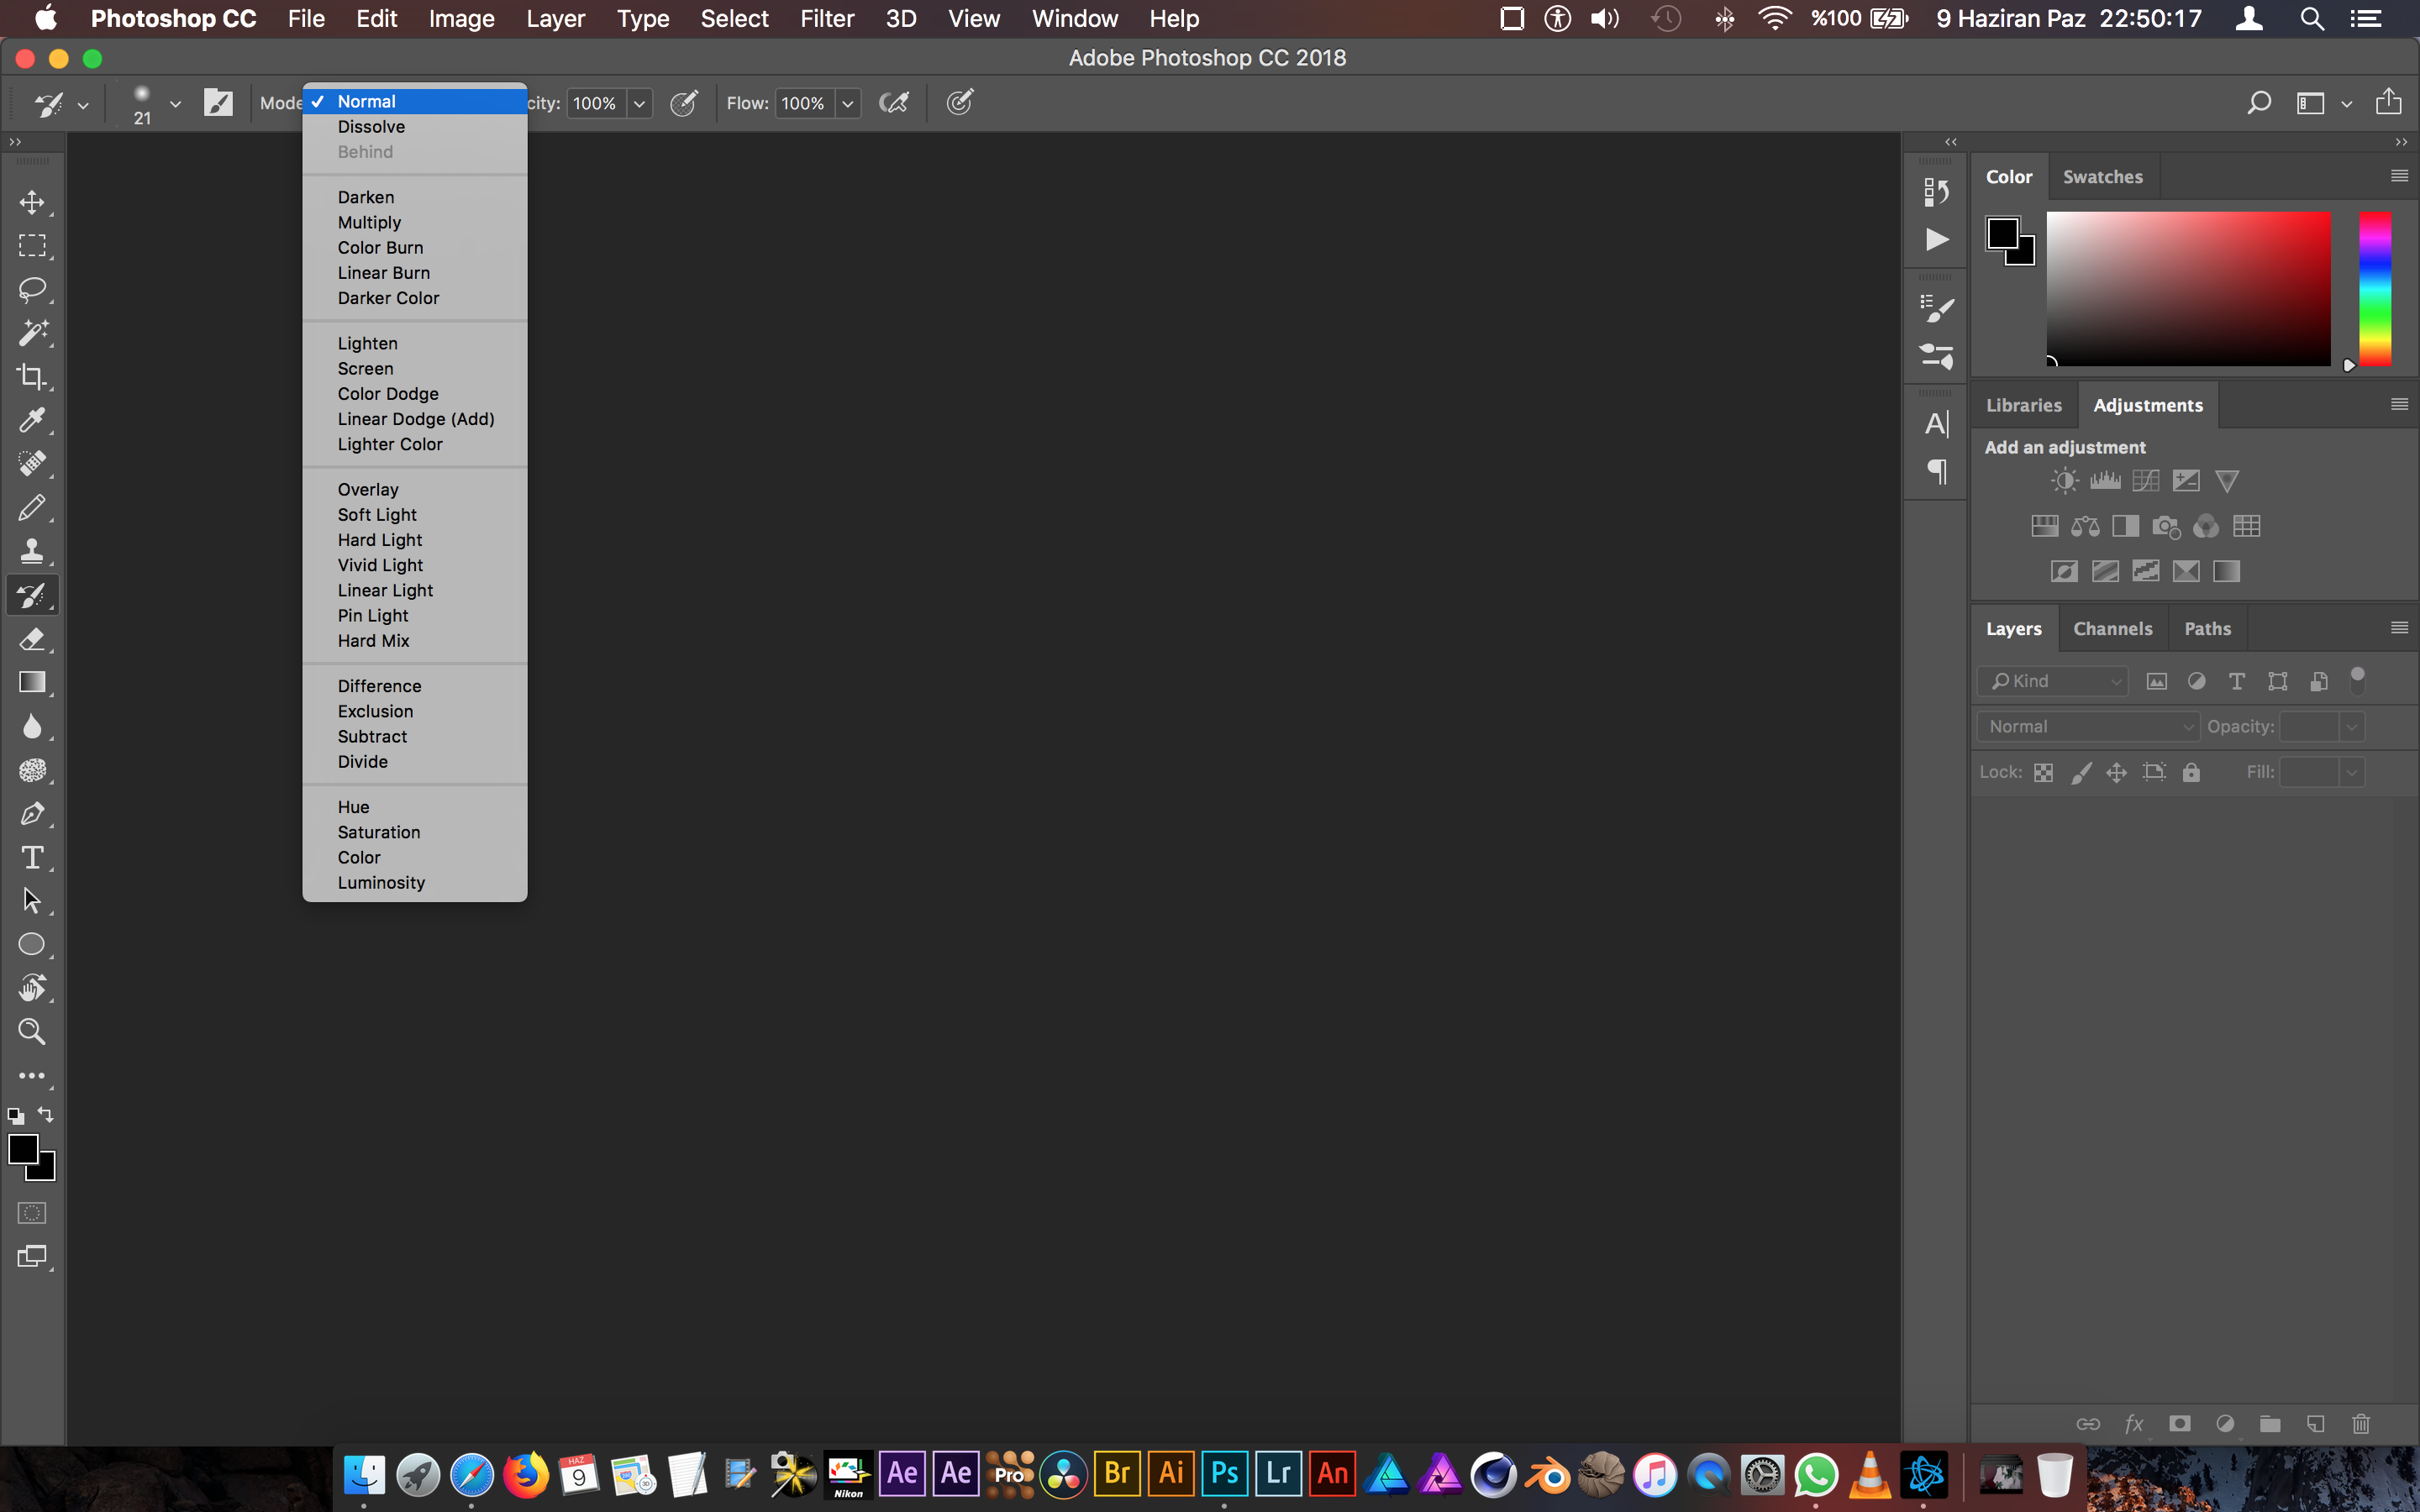Open the layer blend mode Normal dropdown
Image resolution: width=2420 pixels, height=1512 pixels.
click(2089, 727)
